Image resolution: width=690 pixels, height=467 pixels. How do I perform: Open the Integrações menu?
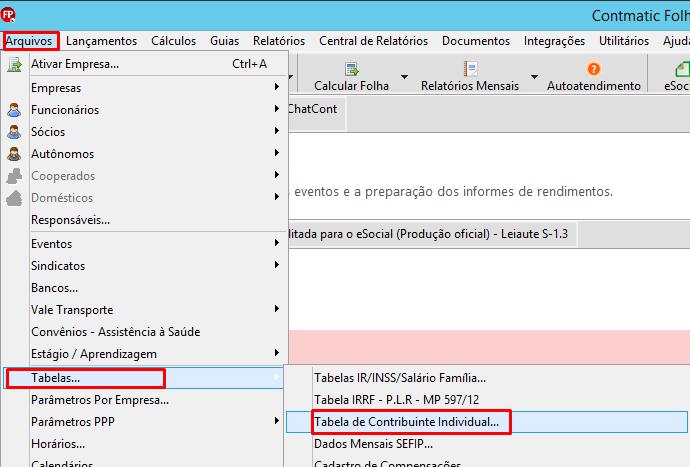(554, 41)
